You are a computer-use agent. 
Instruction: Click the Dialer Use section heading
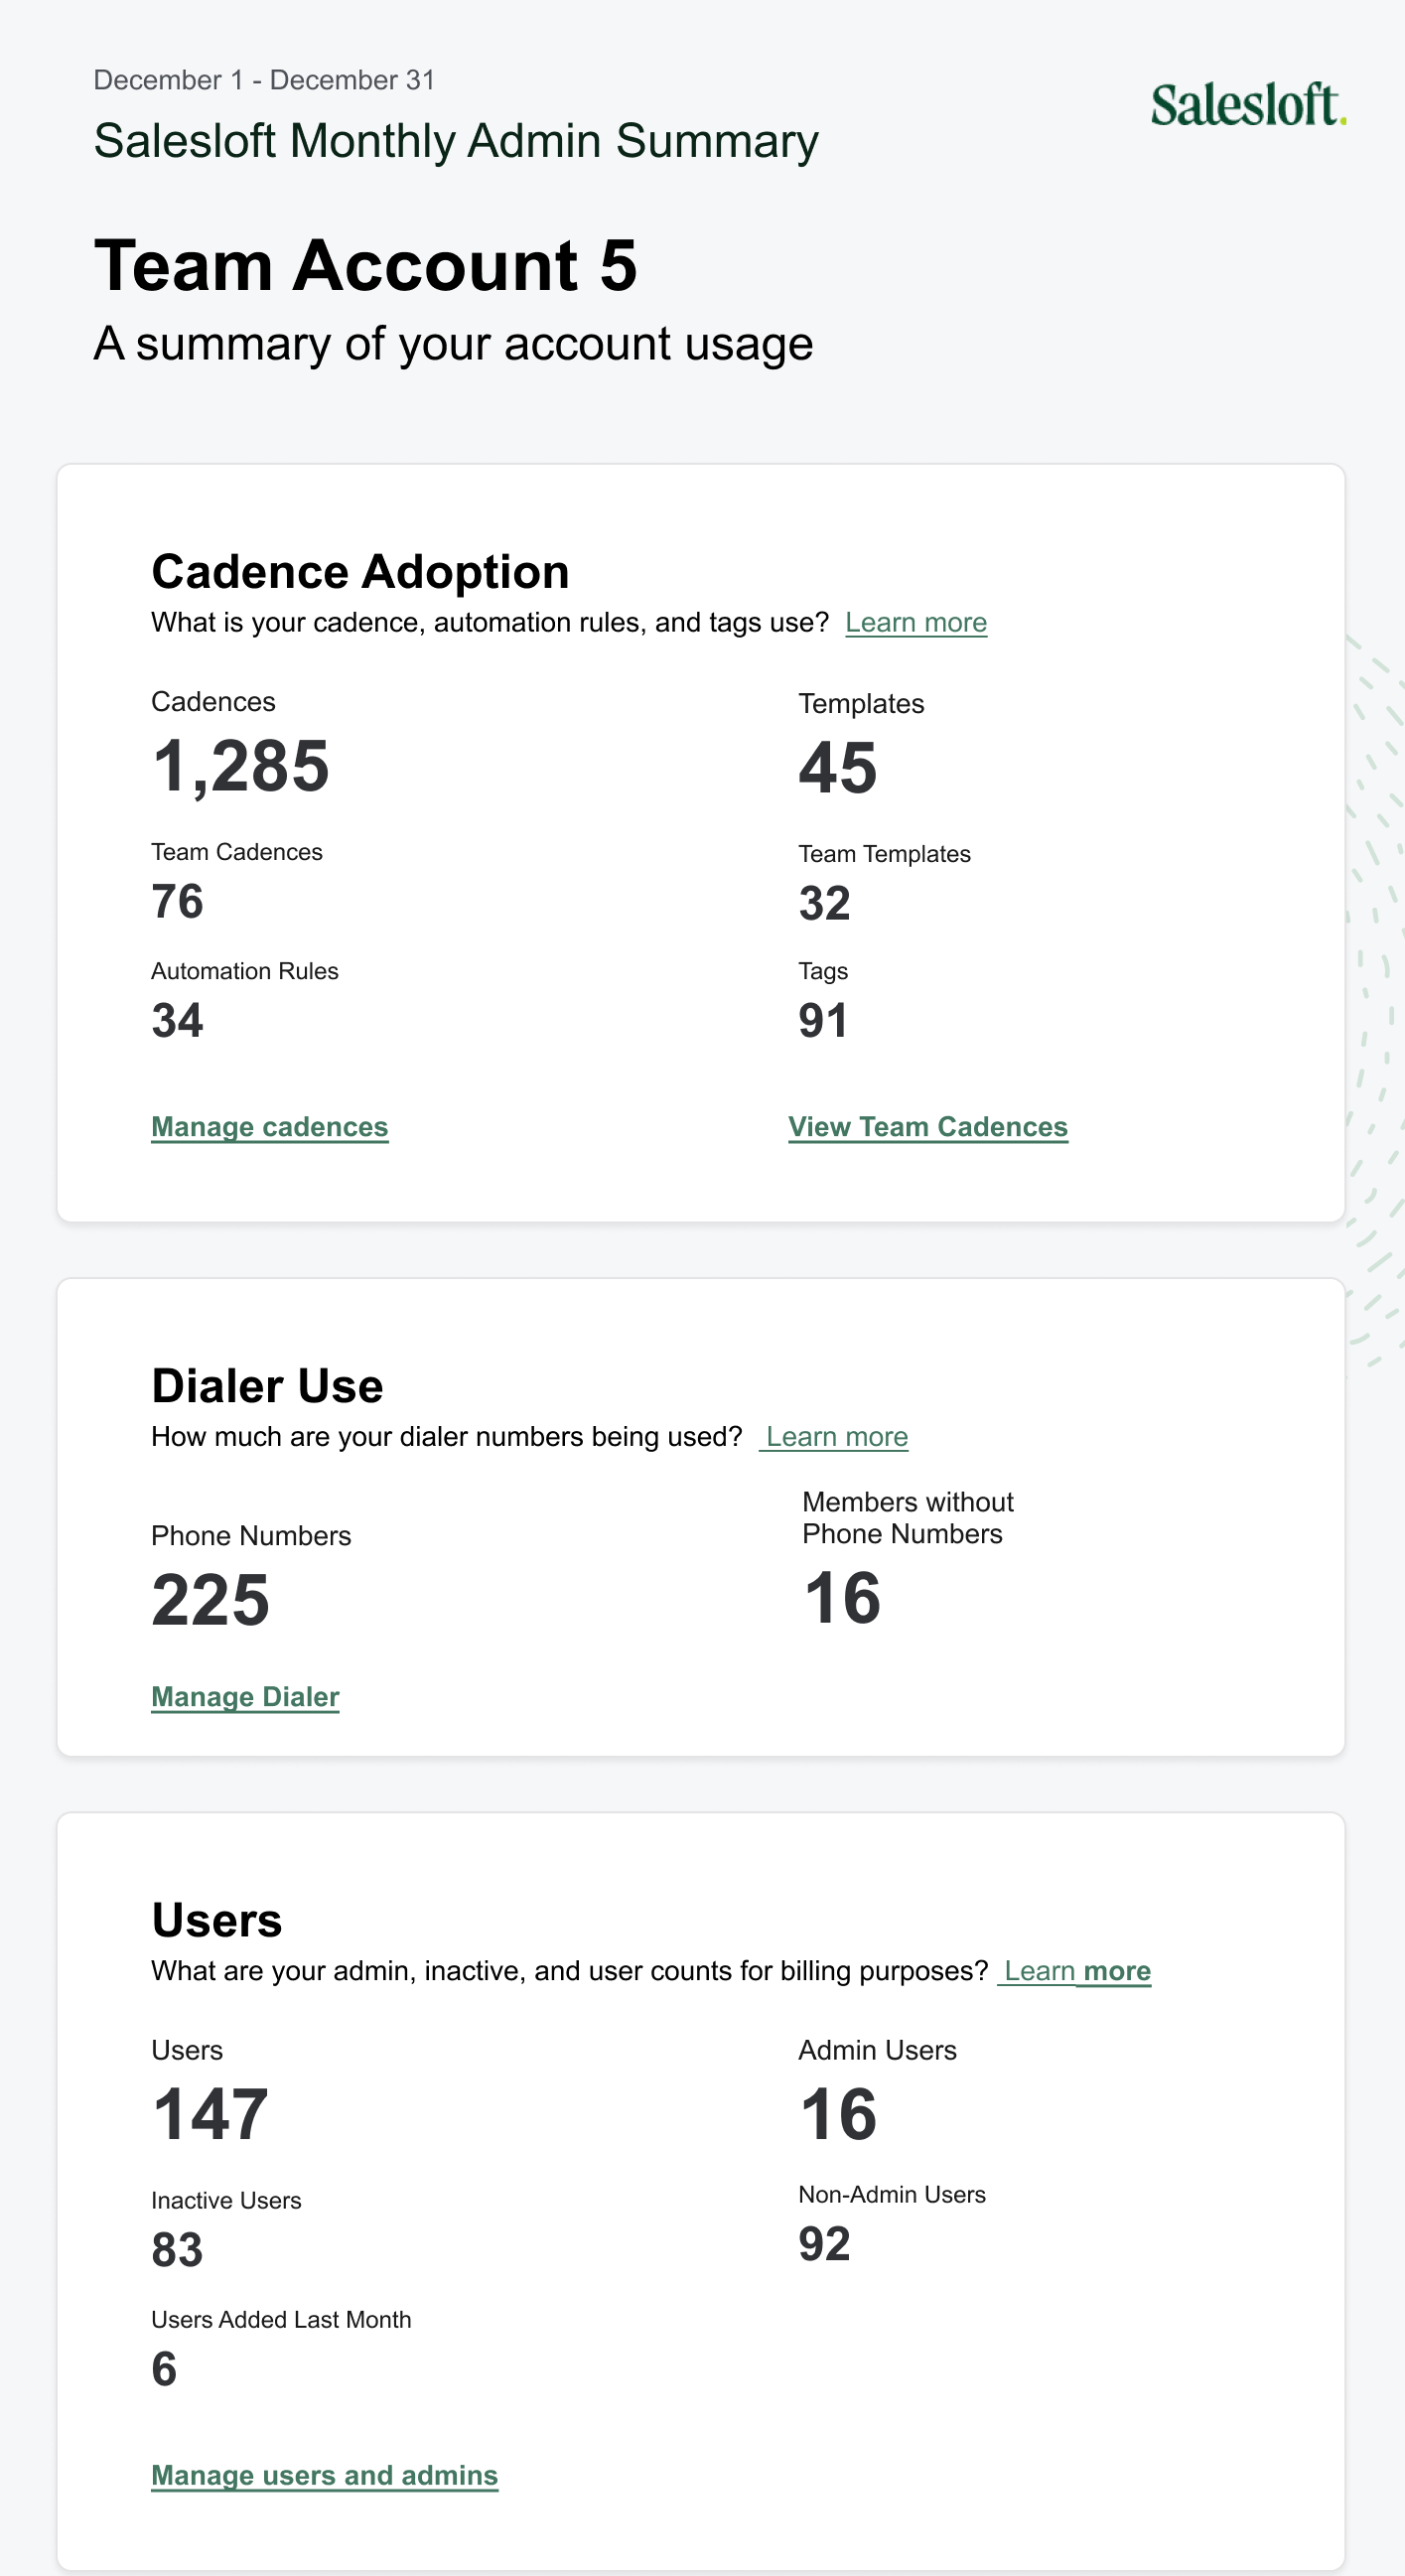pyautogui.click(x=267, y=1386)
